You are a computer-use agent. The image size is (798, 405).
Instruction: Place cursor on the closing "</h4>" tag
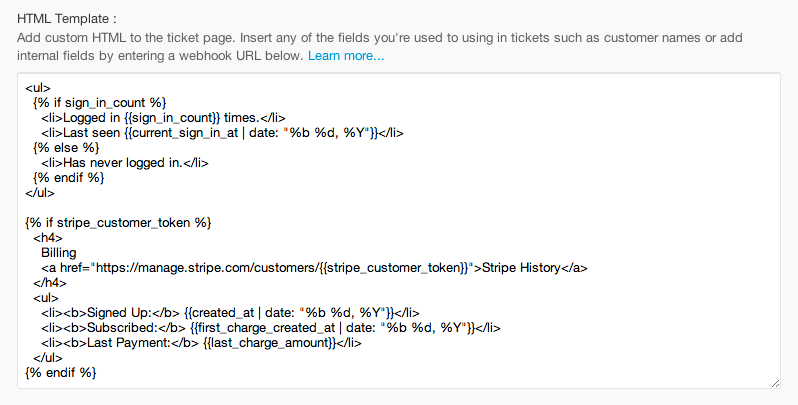[x=49, y=282]
